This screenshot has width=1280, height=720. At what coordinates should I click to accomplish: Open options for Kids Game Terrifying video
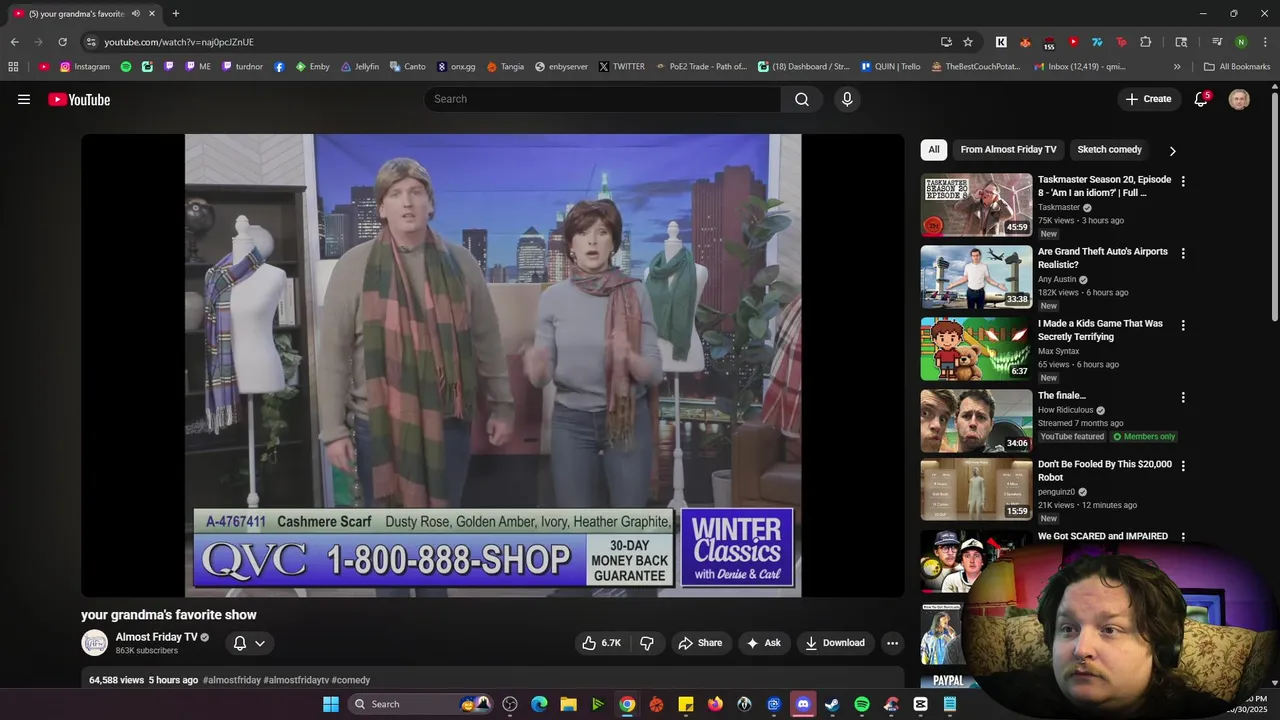coord(1183,326)
